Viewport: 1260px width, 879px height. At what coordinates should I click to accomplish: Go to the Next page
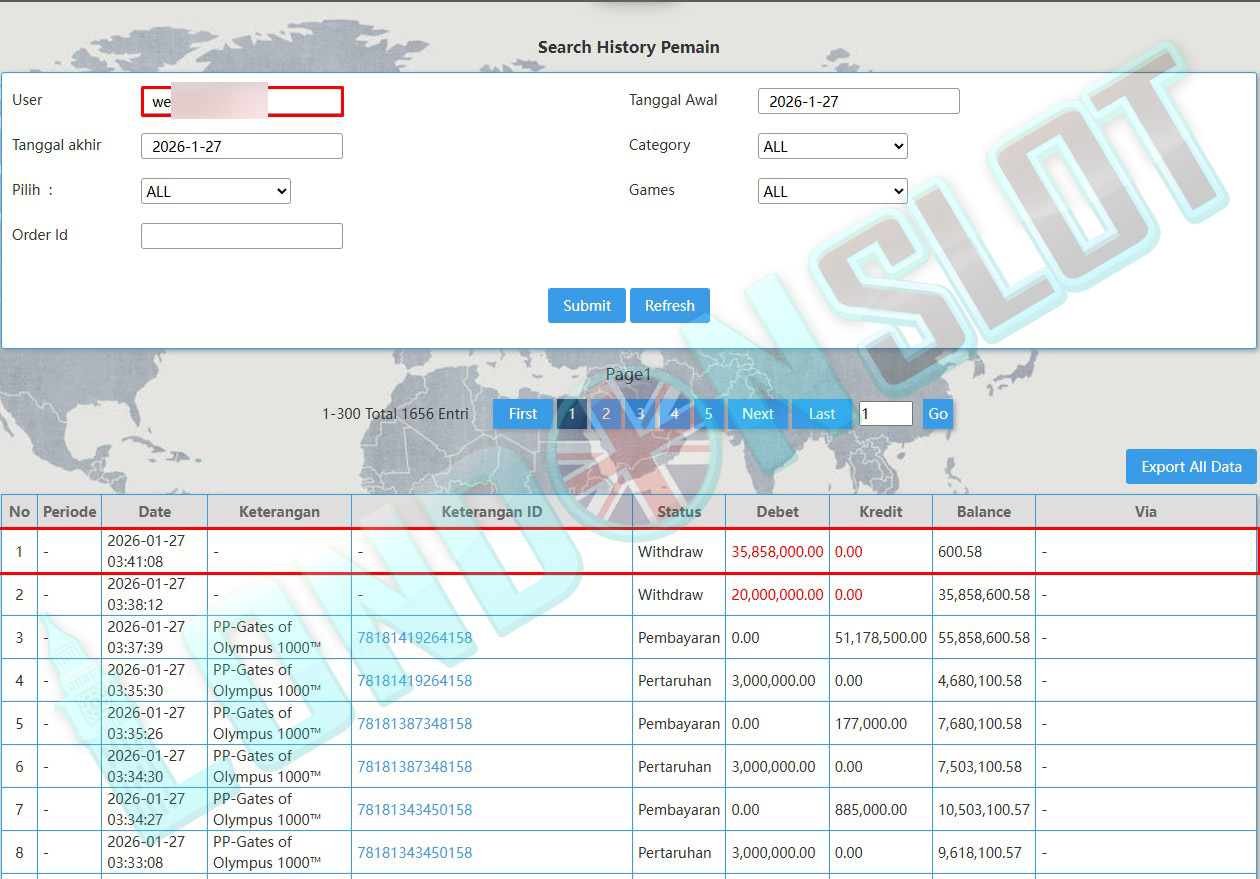(757, 414)
